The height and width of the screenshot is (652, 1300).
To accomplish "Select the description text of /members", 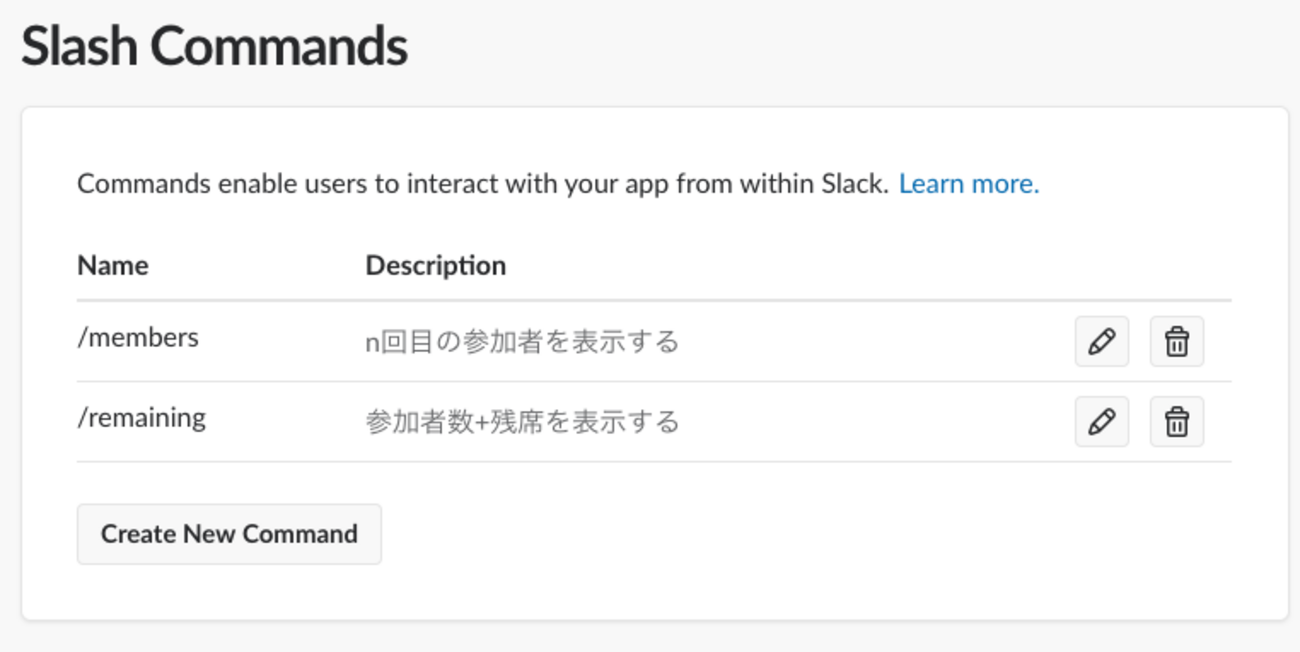I will click(521, 342).
